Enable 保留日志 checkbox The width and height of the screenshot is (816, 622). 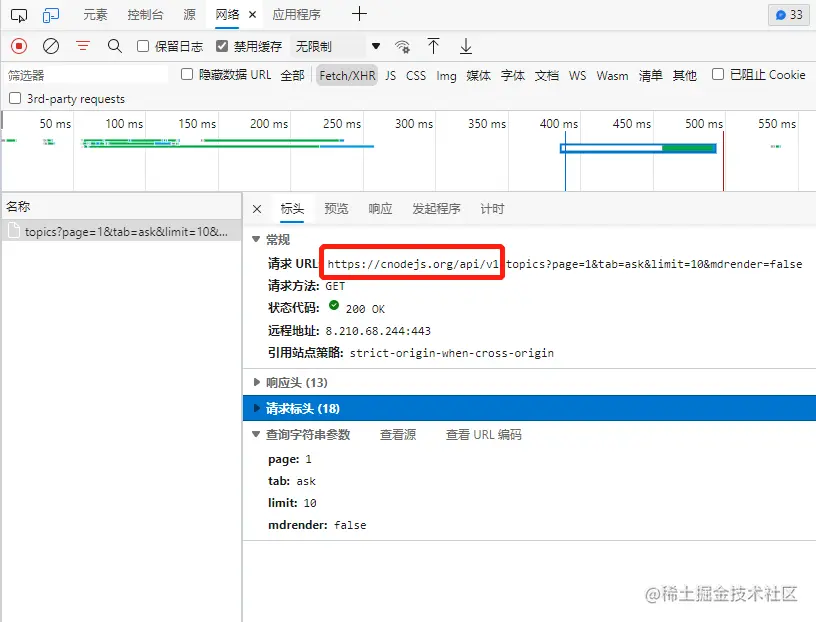click(143, 46)
